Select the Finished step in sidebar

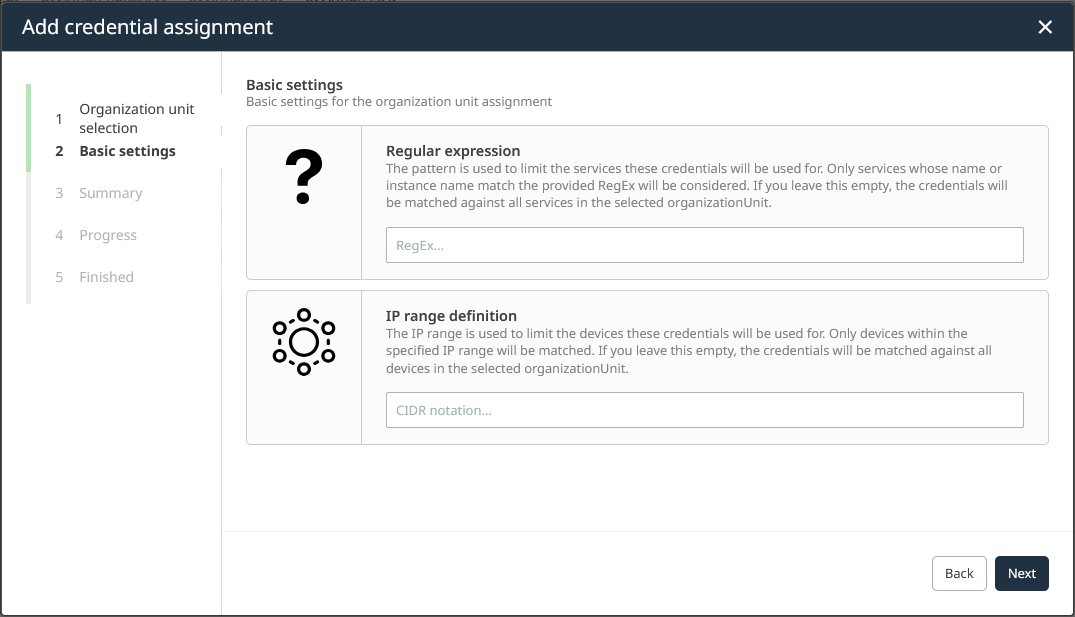(x=106, y=277)
